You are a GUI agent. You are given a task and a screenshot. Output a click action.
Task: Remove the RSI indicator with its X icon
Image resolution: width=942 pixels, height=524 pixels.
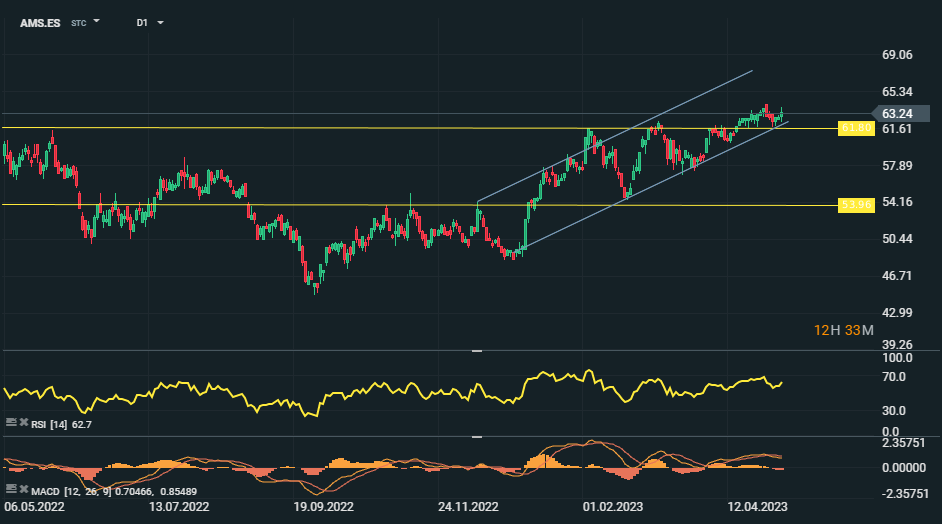coord(24,422)
